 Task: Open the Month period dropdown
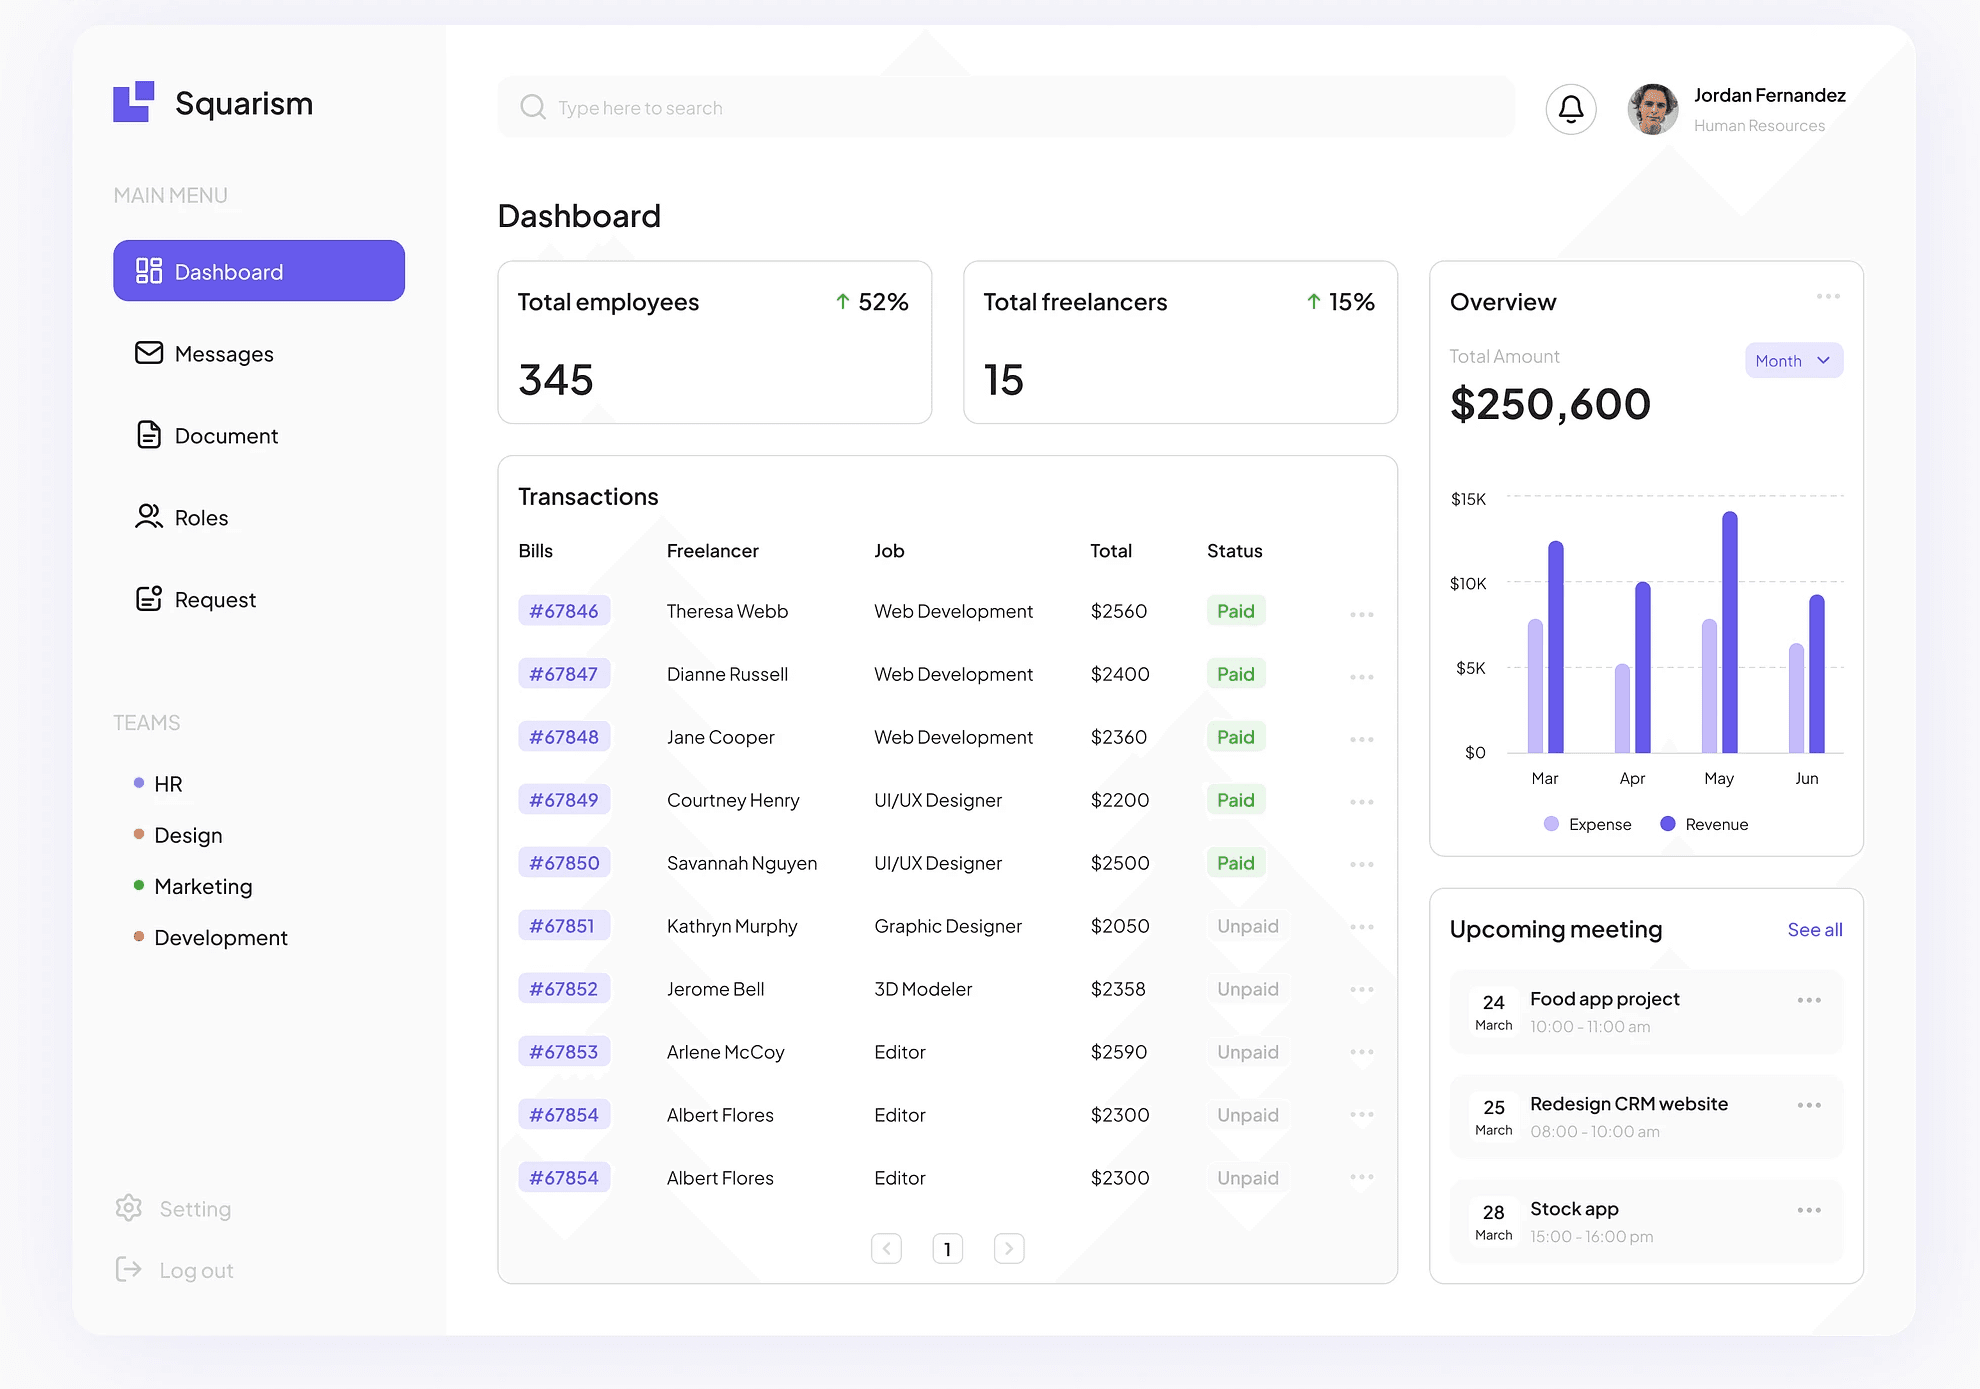pyautogui.click(x=1794, y=360)
